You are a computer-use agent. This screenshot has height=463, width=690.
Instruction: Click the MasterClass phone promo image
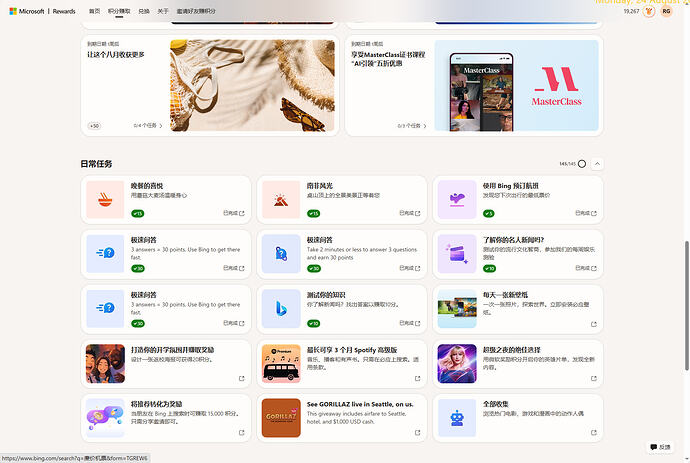516,85
